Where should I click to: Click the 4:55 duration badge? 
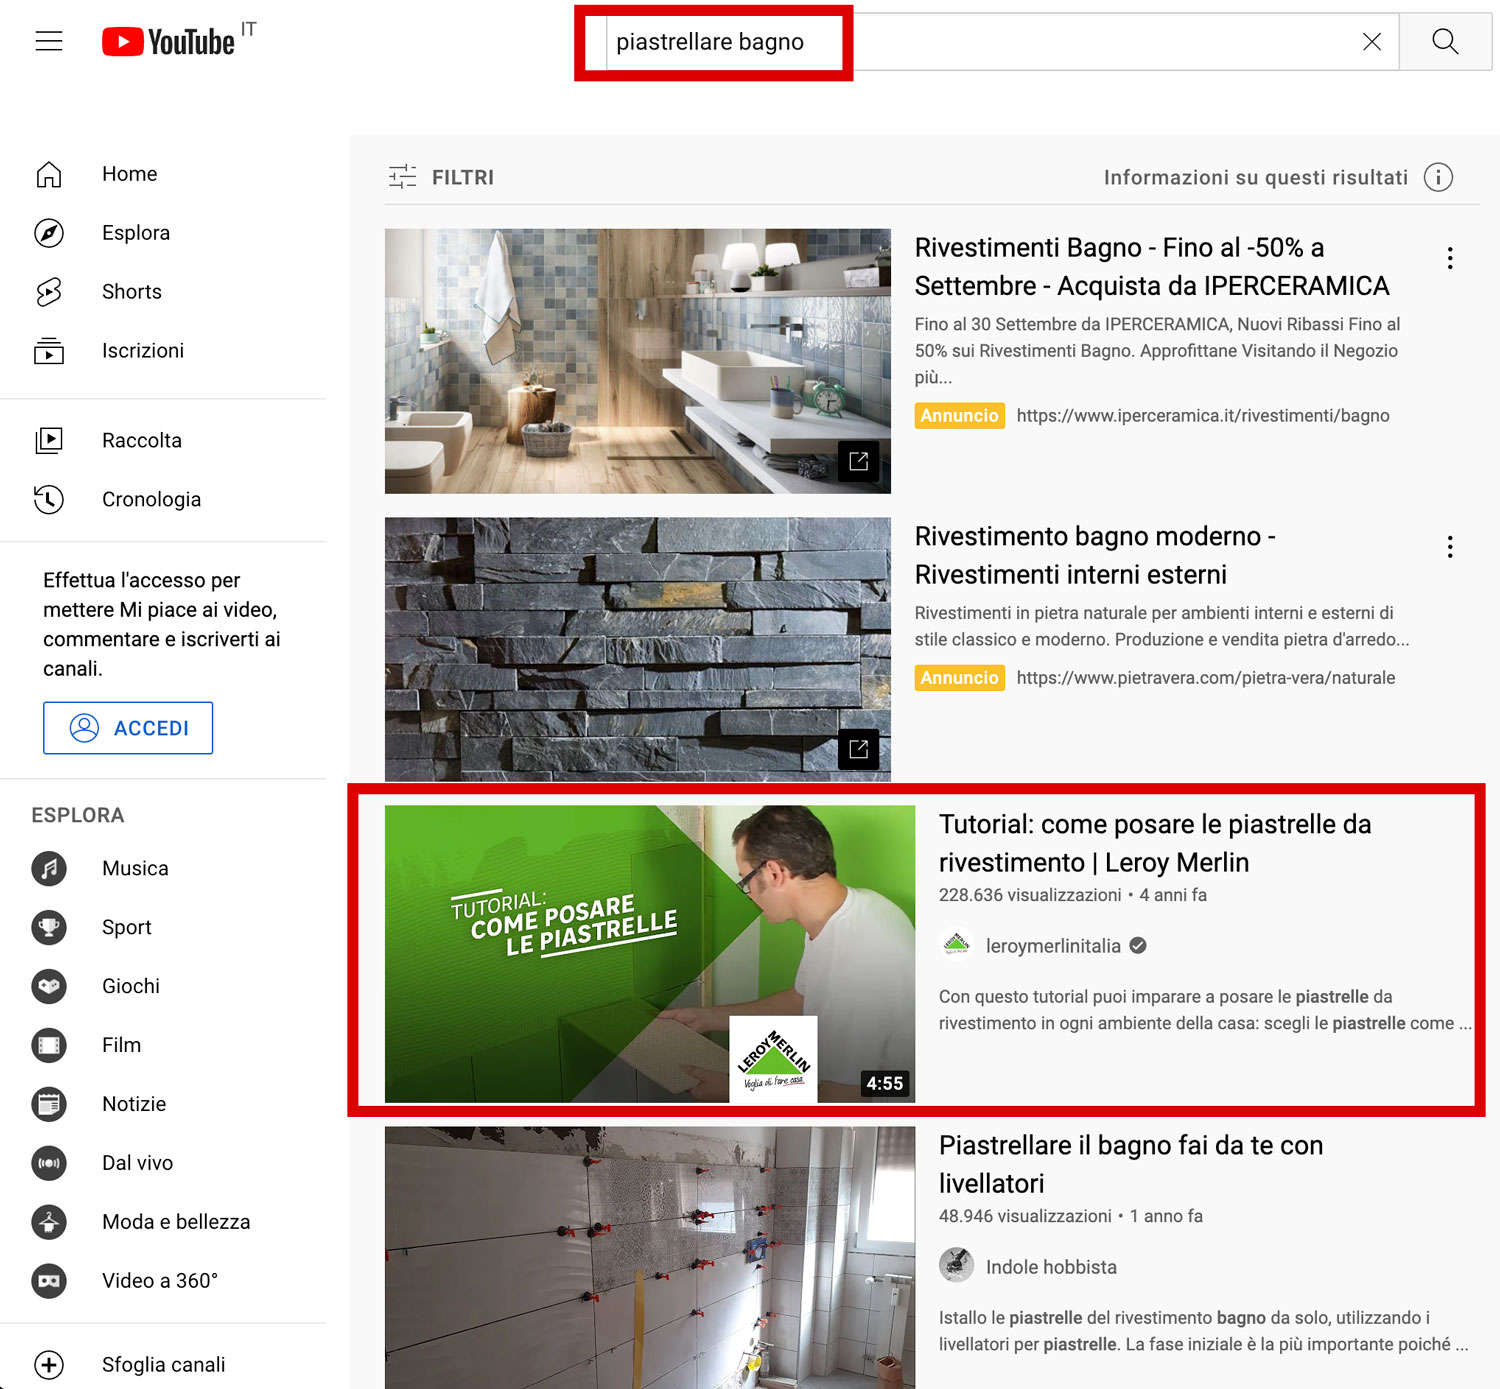(885, 1083)
